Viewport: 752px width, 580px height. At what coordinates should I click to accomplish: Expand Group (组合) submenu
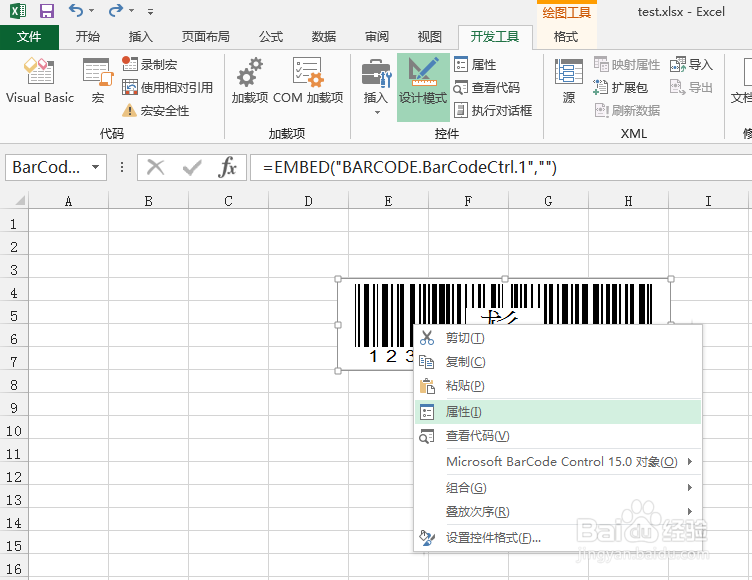click(558, 488)
